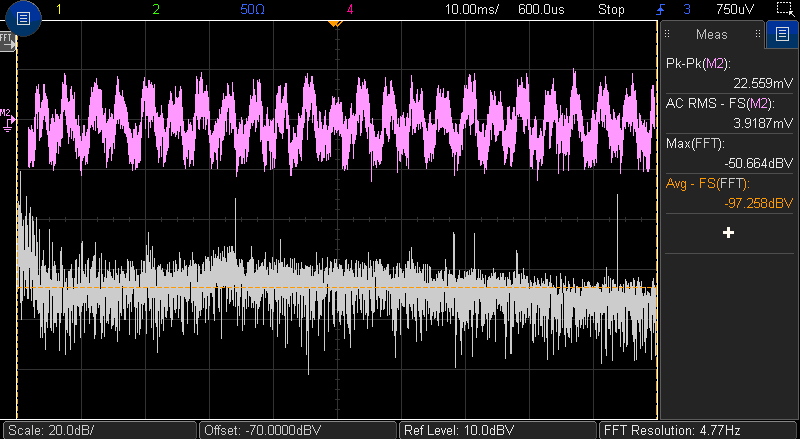Screen dimensions: 800x439
Task: Click the 22.559mV value
Action: click(763, 83)
